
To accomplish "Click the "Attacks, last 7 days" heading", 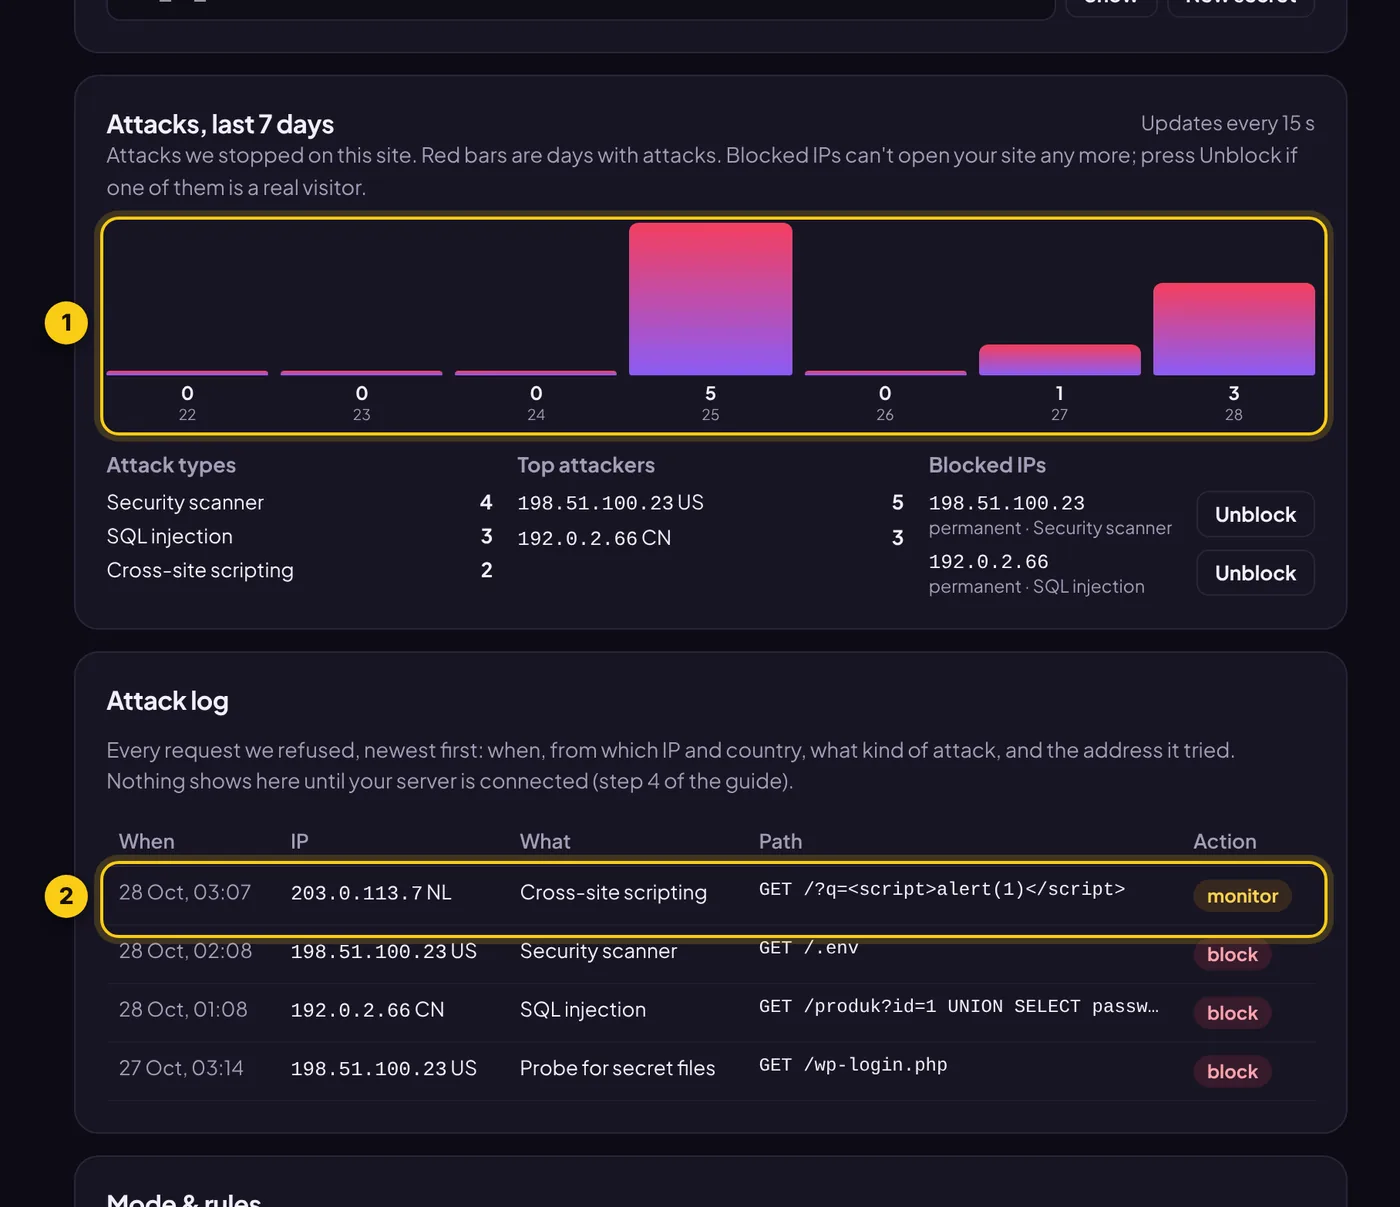I will tap(220, 124).
